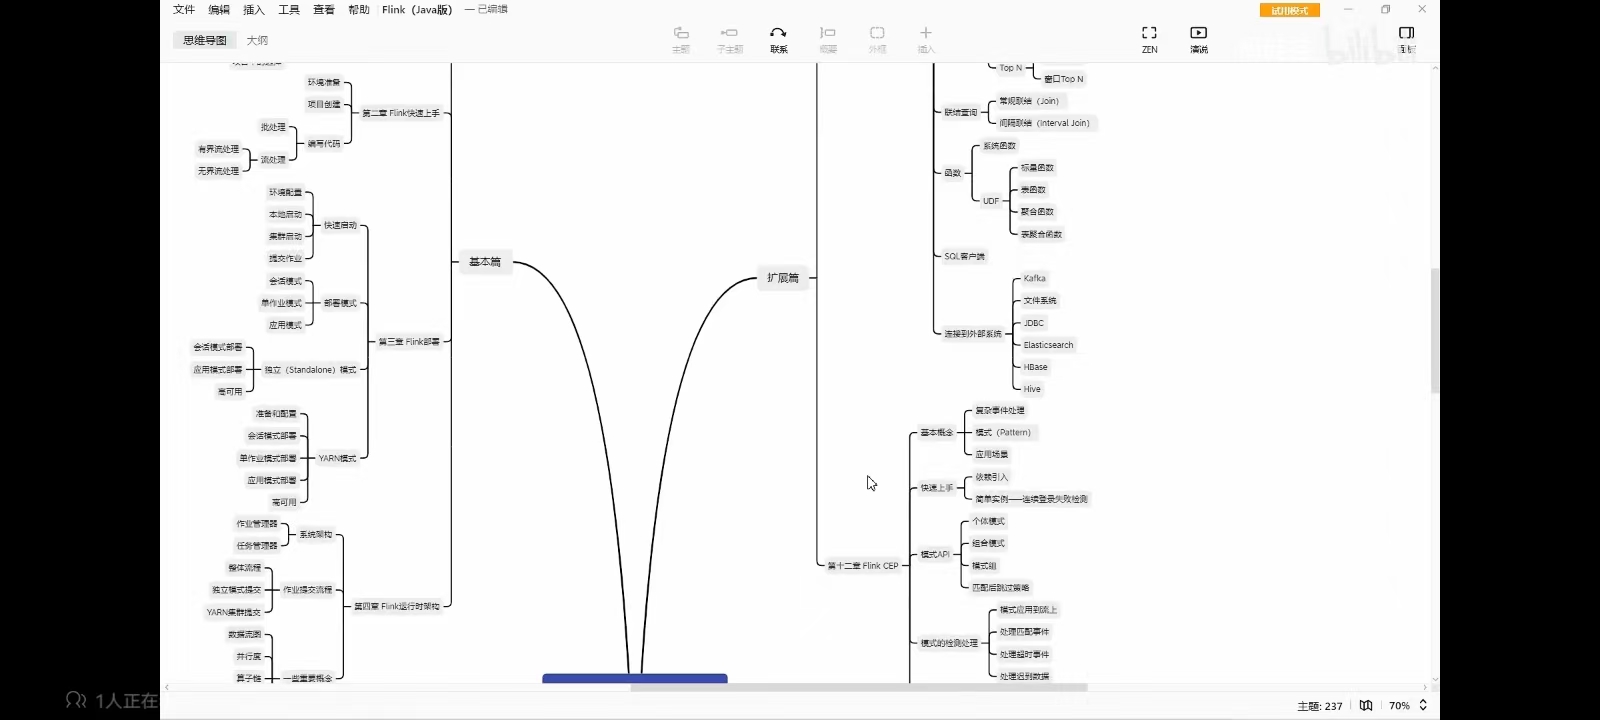Select the YARN模式 node
The image size is (1600, 720).
(338, 458)
